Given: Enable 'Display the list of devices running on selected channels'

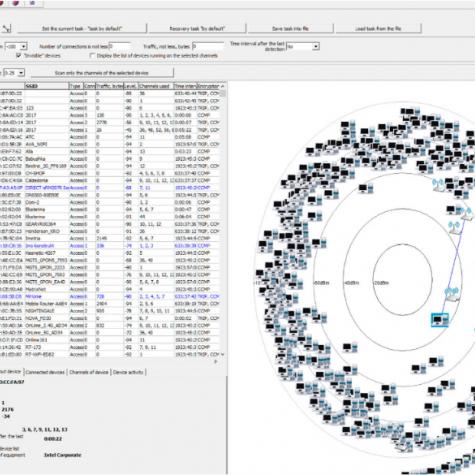Looking at the screenshot, I should [92, 56].
